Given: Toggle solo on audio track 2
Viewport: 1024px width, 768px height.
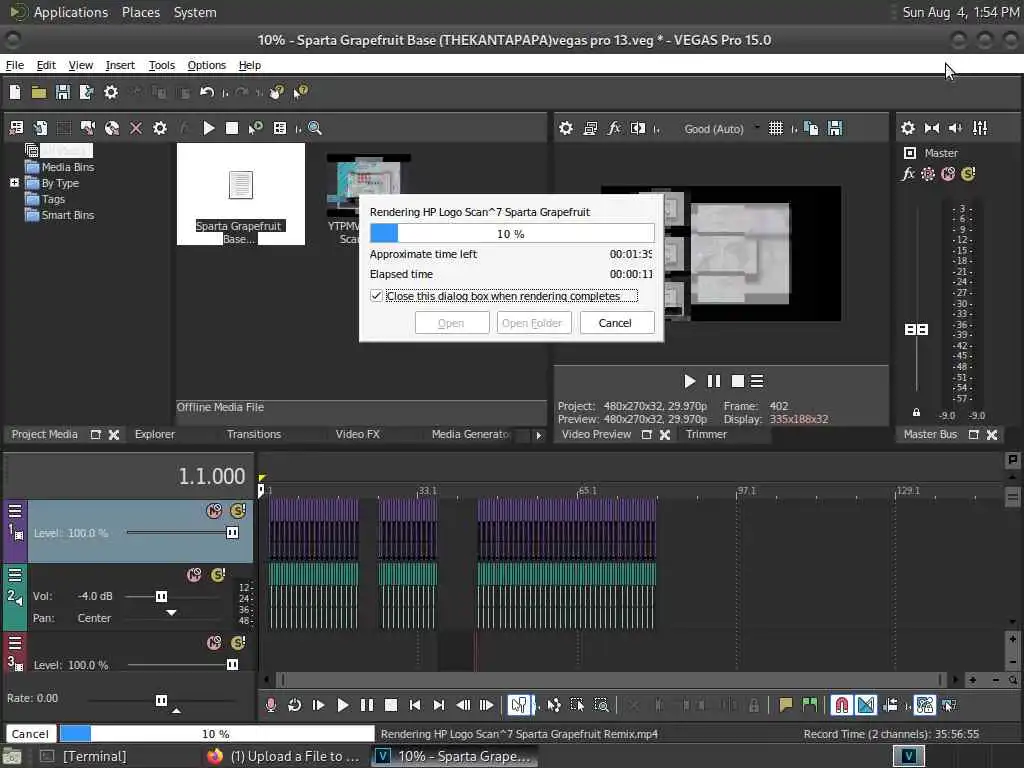Looking at the screenshot, I should tap(218, 575).
